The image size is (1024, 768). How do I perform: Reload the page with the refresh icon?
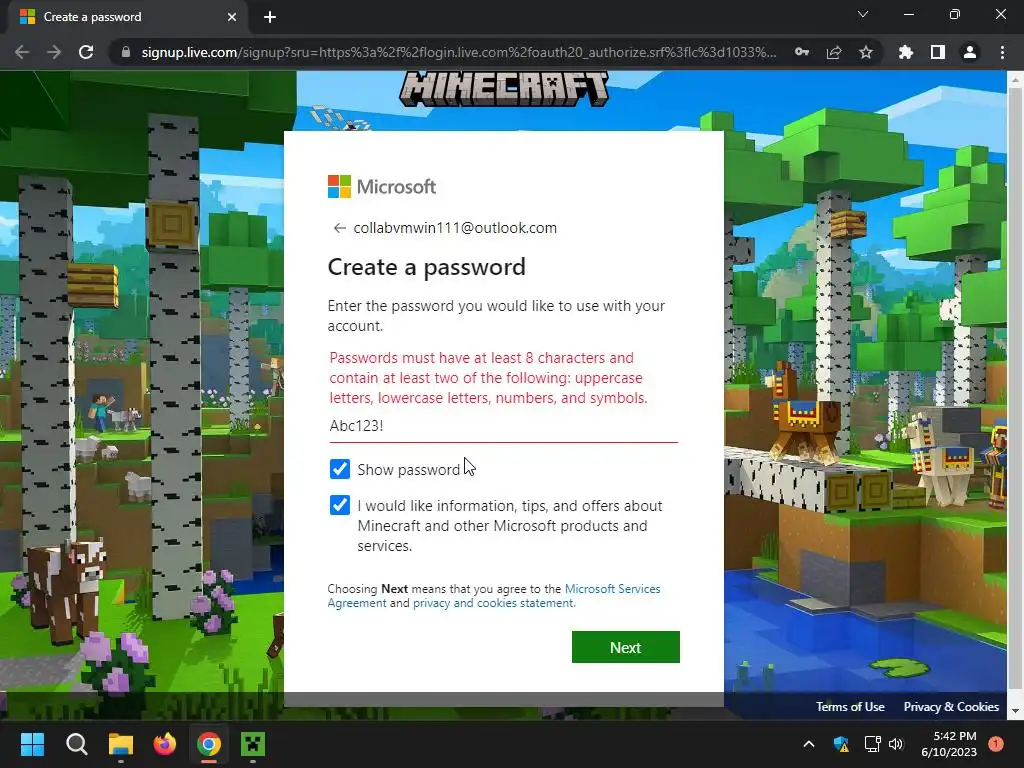click(86, 52)
